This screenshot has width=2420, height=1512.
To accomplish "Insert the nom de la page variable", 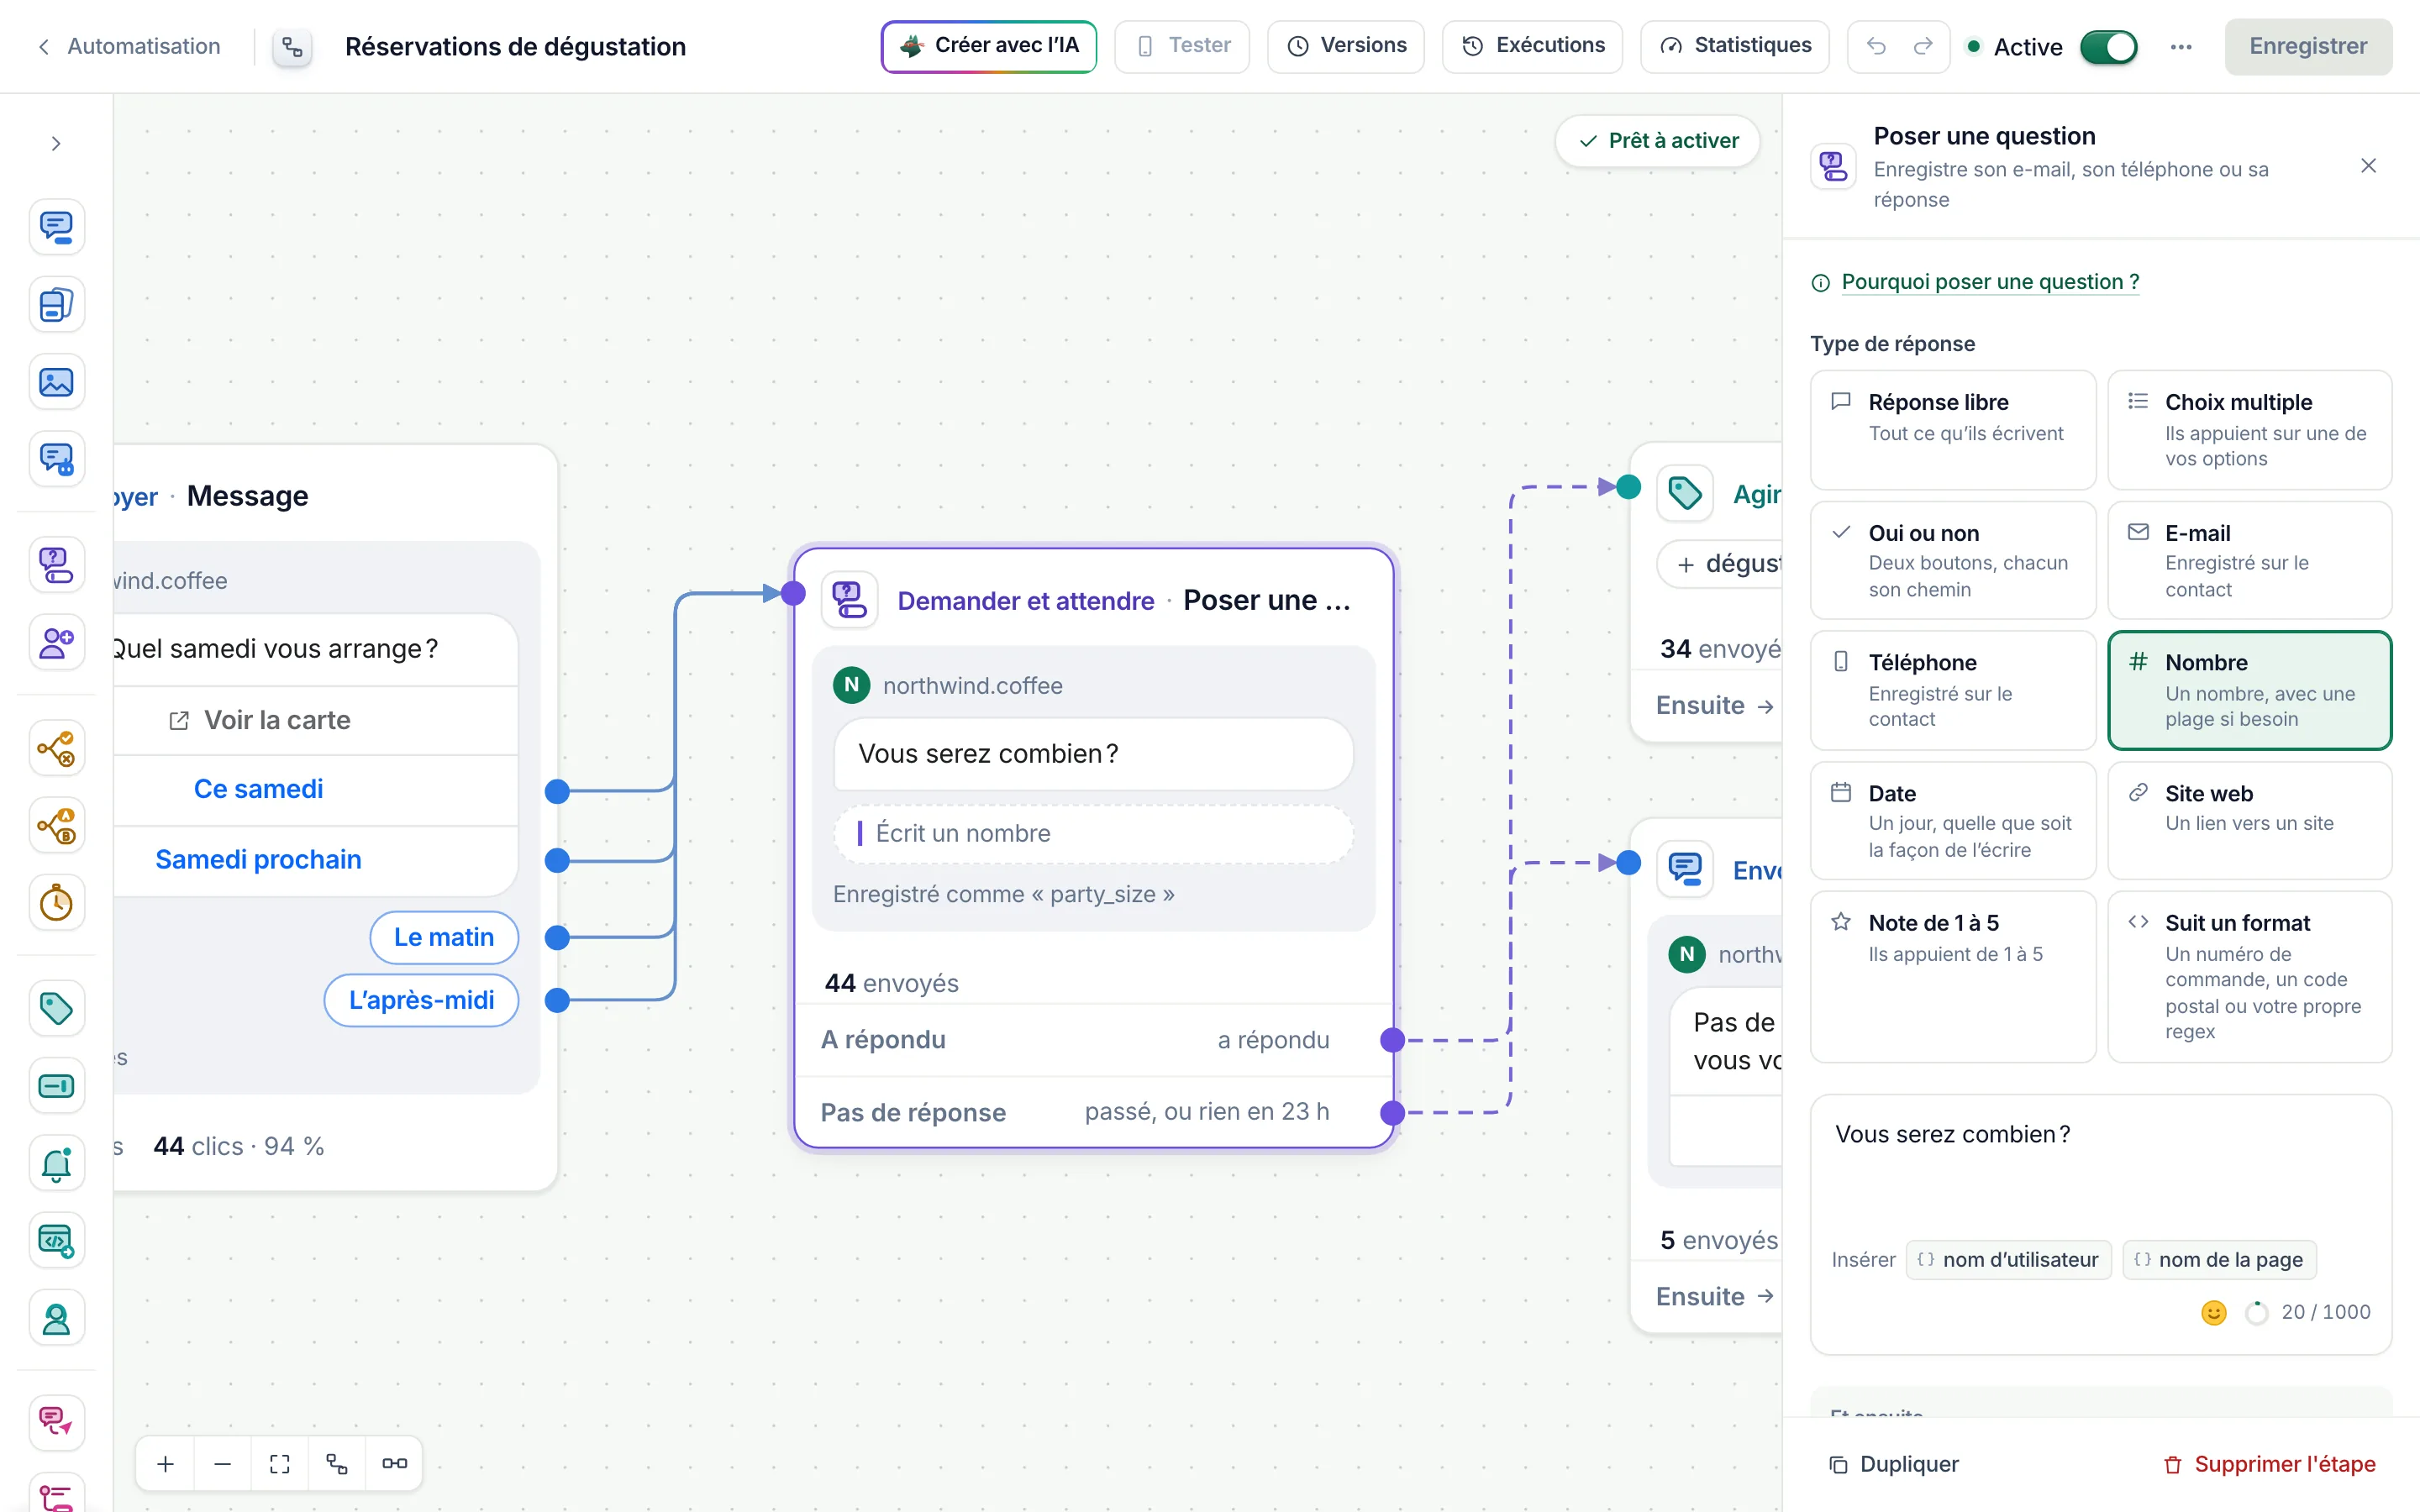I will (x=2219, y=1260).
